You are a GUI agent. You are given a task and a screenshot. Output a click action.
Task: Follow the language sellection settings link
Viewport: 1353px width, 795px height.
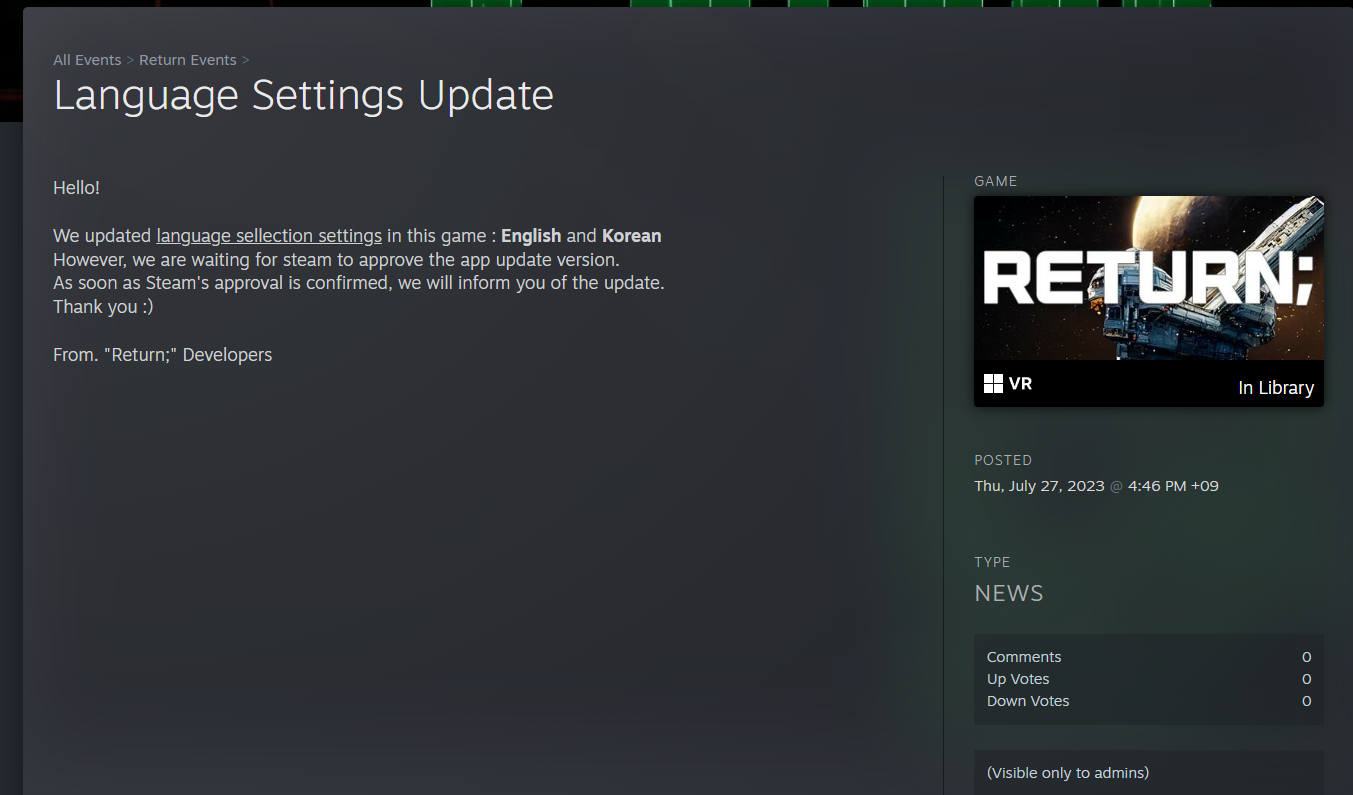coord(269,236)
